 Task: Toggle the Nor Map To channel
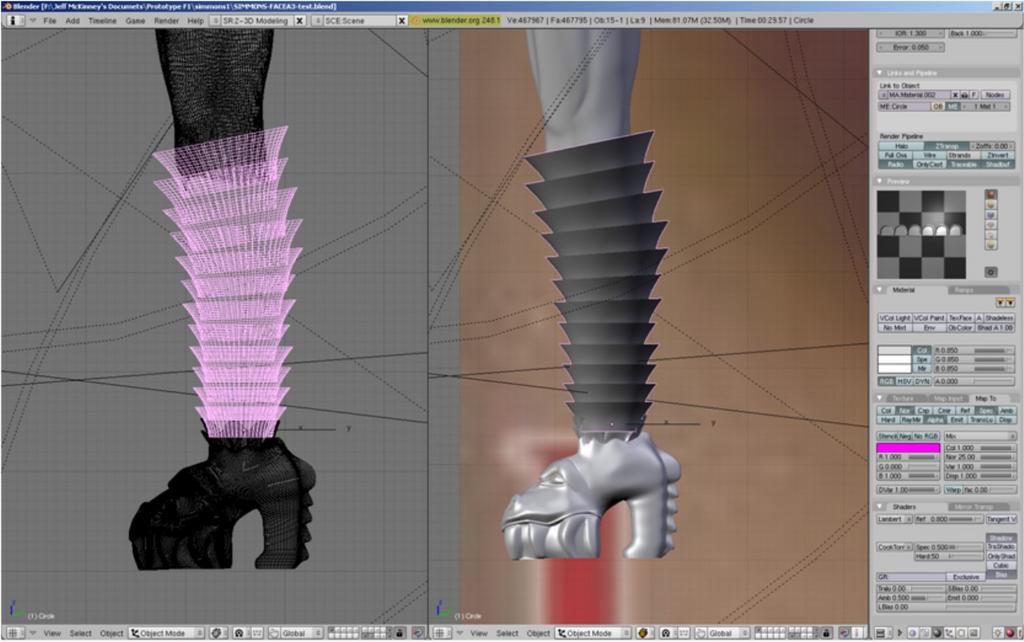click(904, 411)
